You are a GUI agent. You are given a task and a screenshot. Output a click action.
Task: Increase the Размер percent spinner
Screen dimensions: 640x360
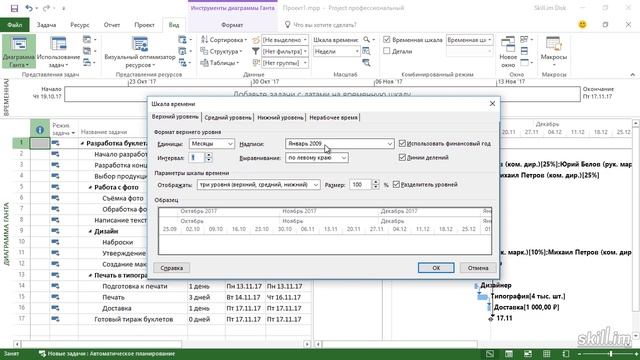pyautogui.click(x=376, y=182)
